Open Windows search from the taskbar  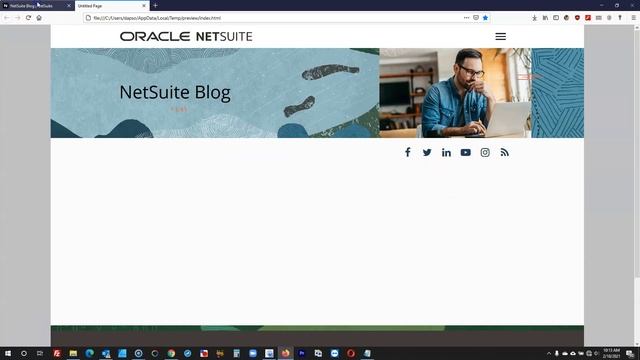click(x=24, y=353)
